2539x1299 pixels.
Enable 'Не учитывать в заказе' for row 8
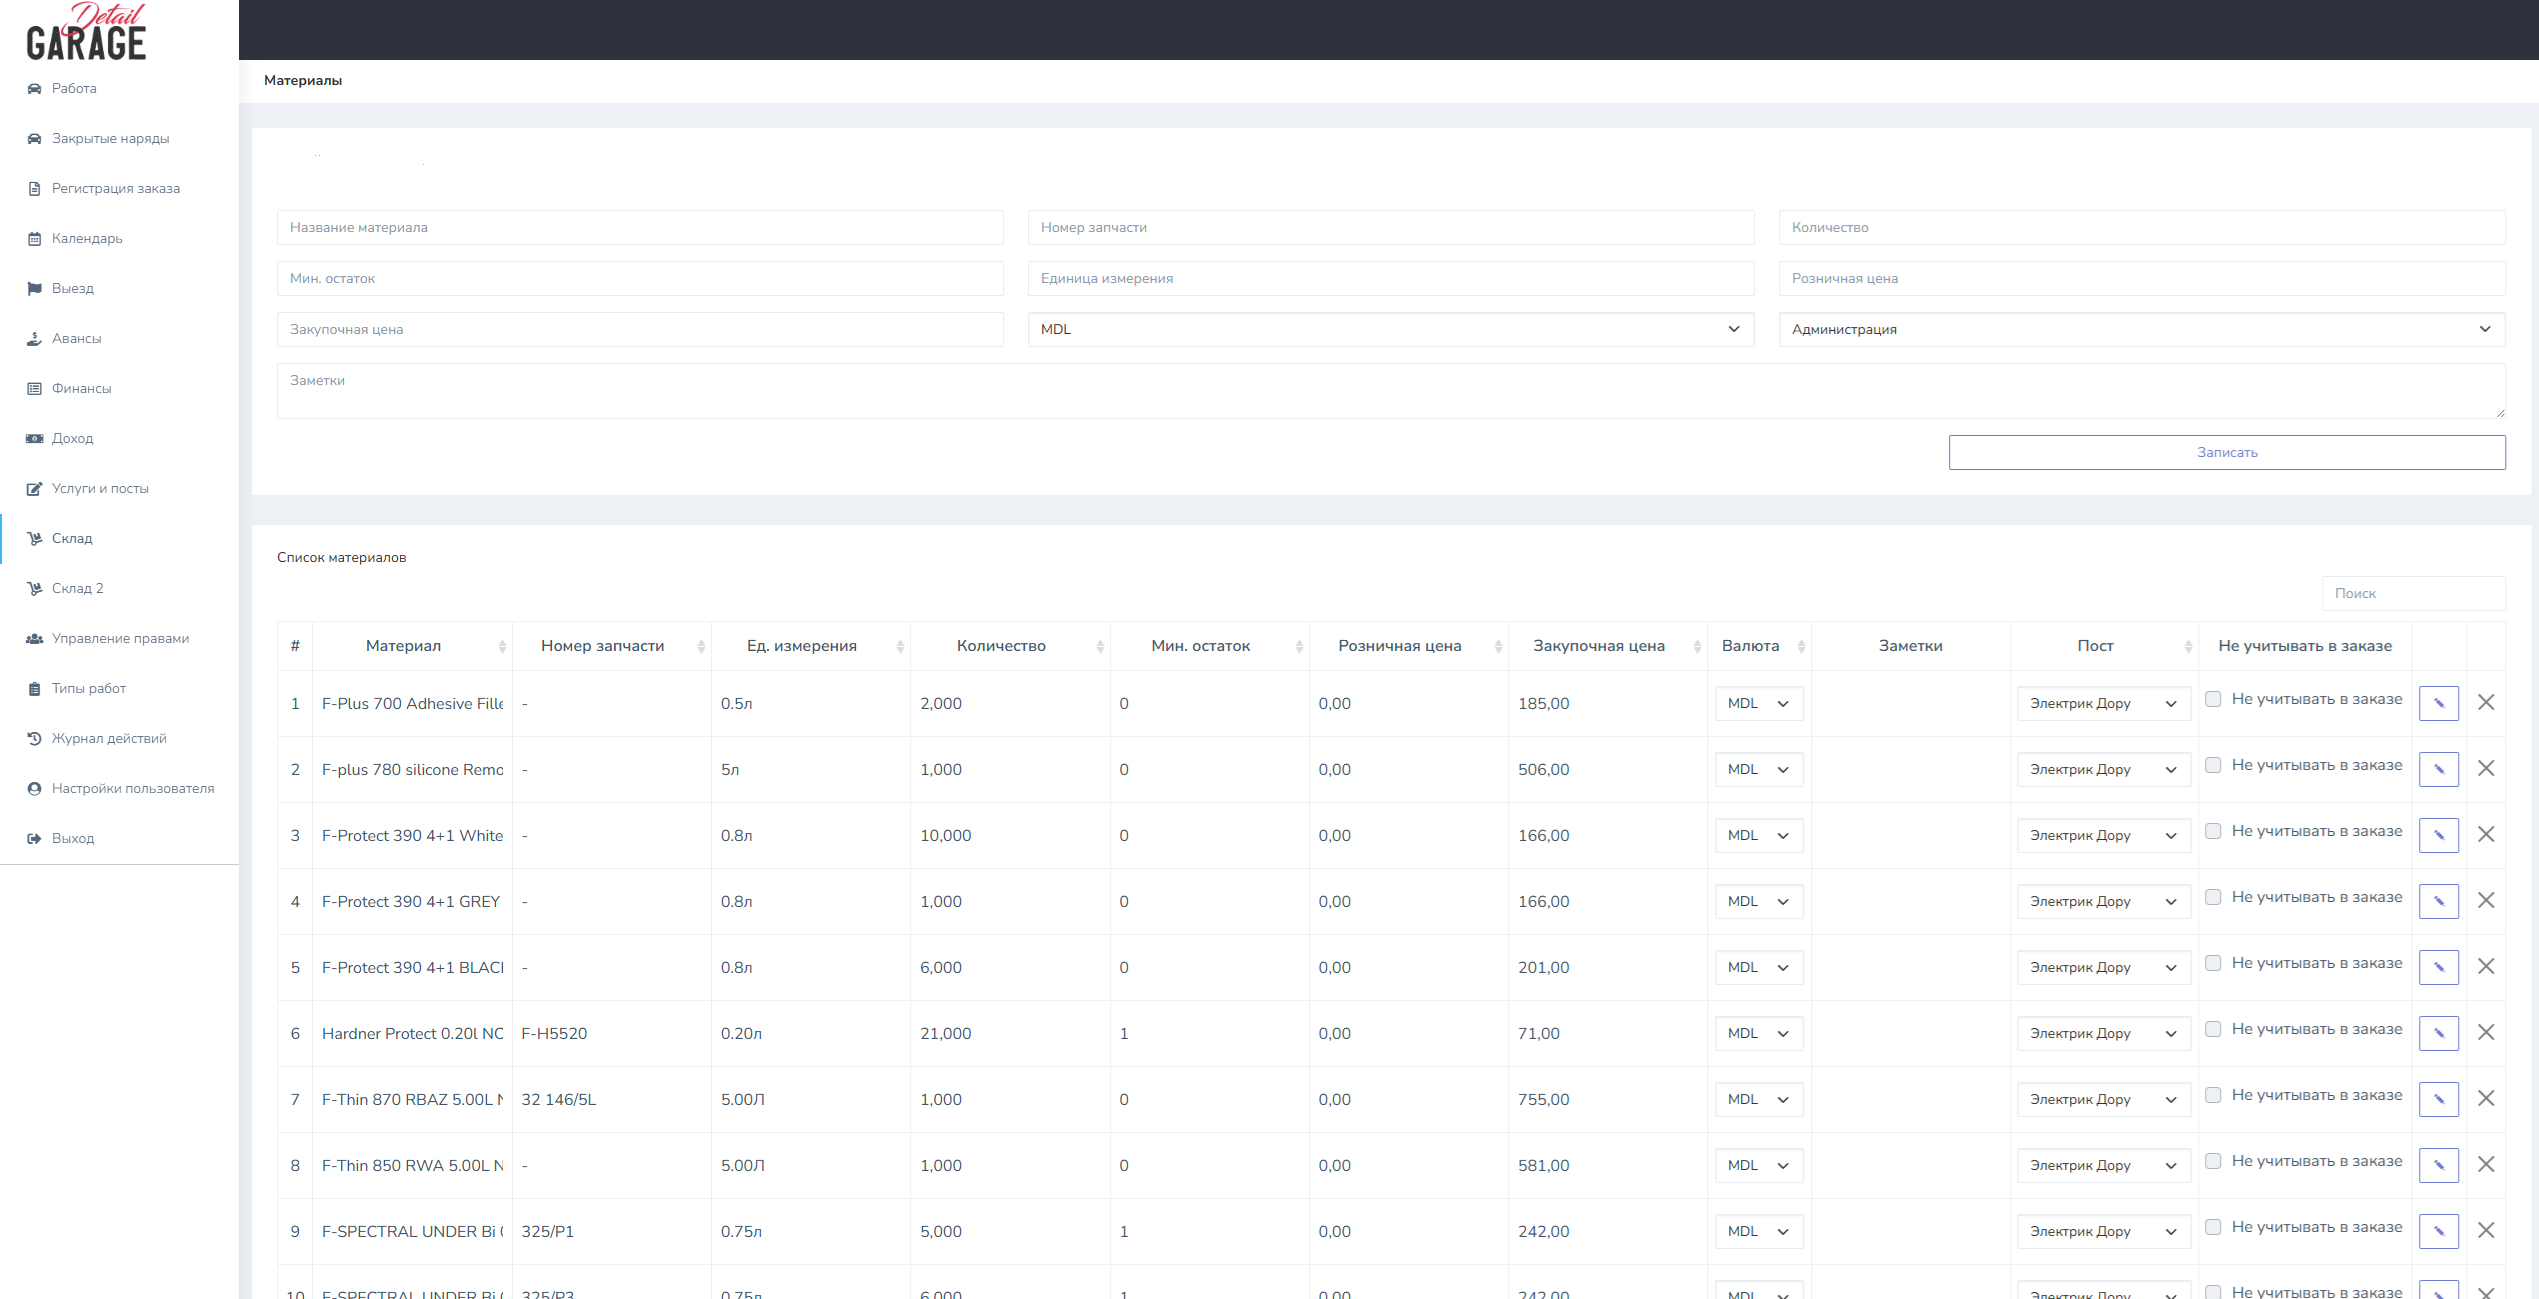pos(2213,1161)
